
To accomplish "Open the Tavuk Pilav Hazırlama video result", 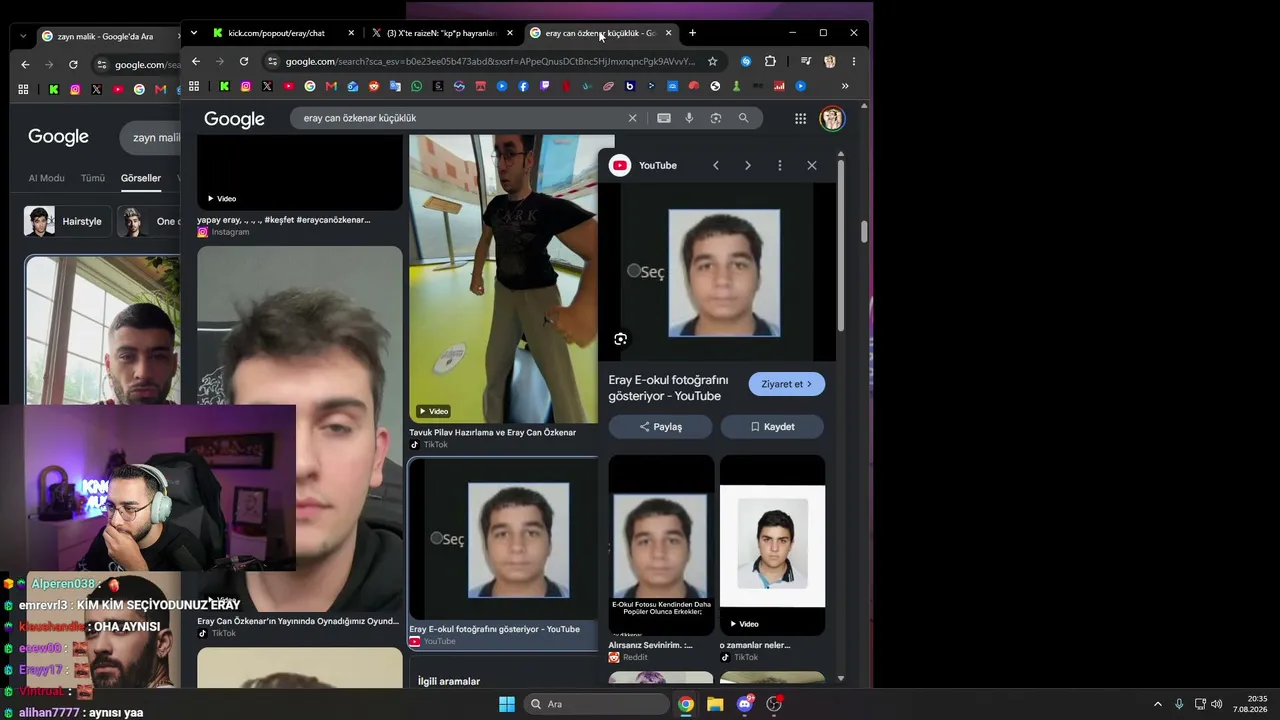I will (x=503, y=279).
